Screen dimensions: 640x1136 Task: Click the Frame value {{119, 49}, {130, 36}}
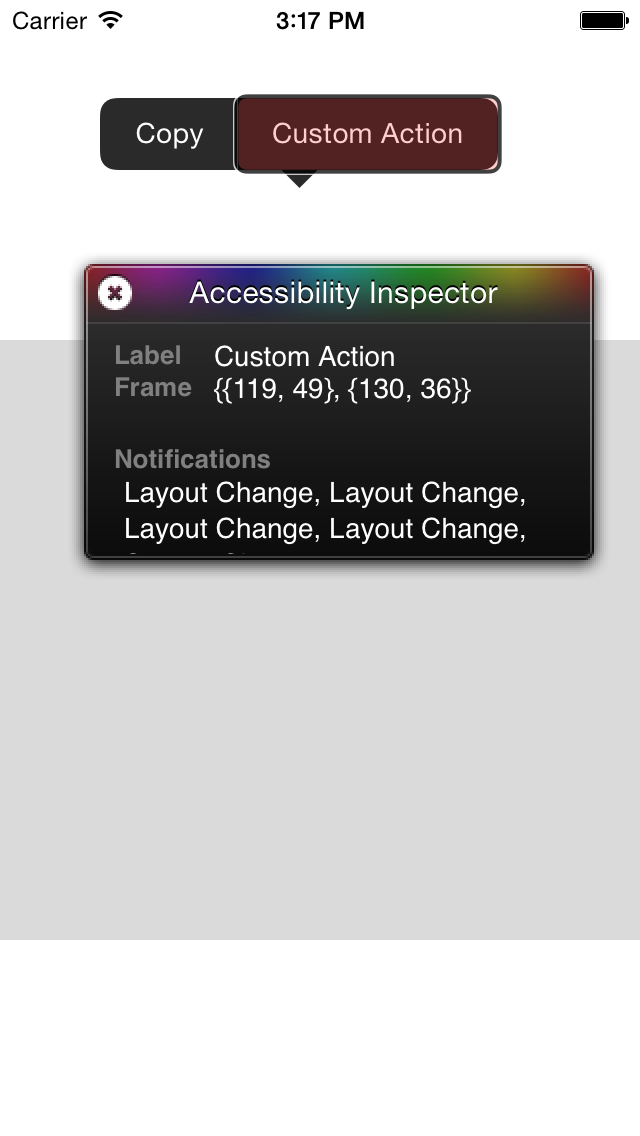pyautogui.click(x=342, y=389)
